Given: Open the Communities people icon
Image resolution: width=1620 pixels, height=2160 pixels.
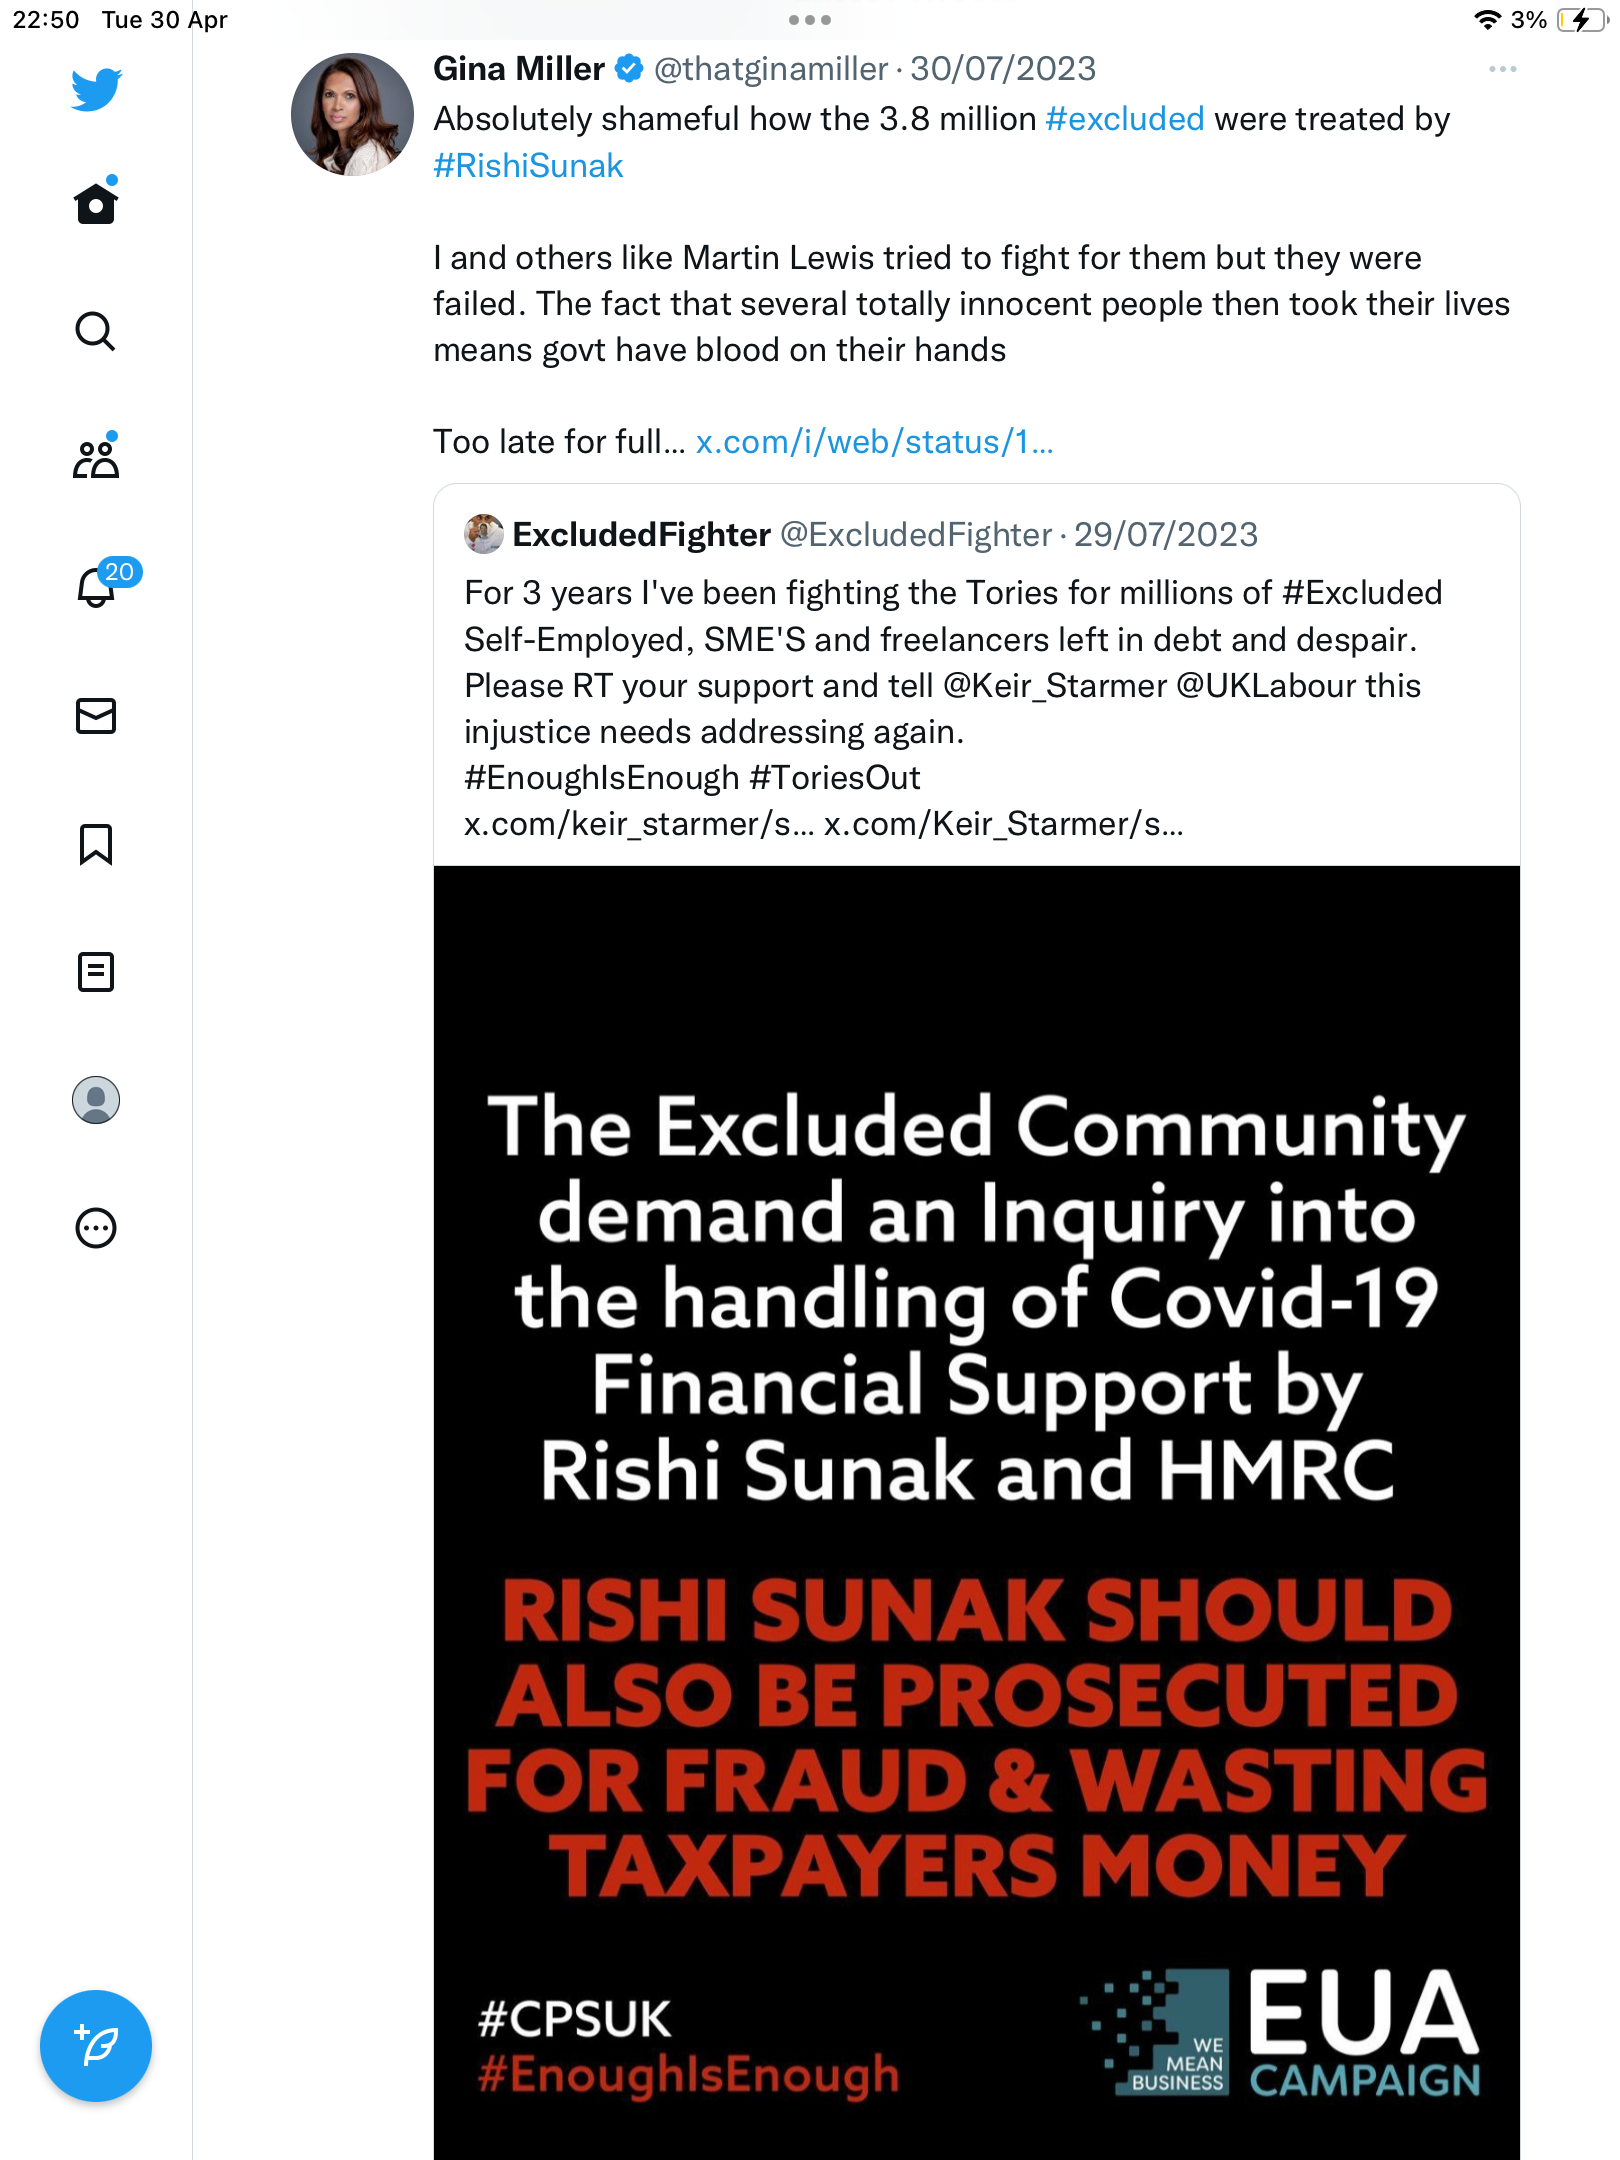Looking at the screenshot, I should [x=96, y=458].
